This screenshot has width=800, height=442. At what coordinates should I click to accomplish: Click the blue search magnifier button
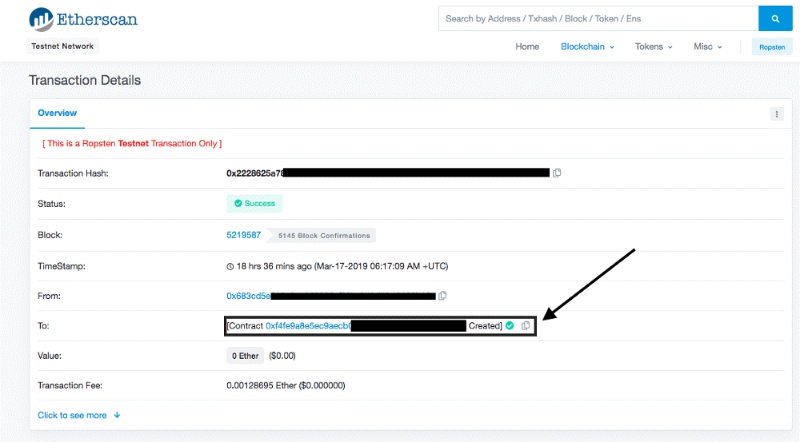(x=774, y=18)
